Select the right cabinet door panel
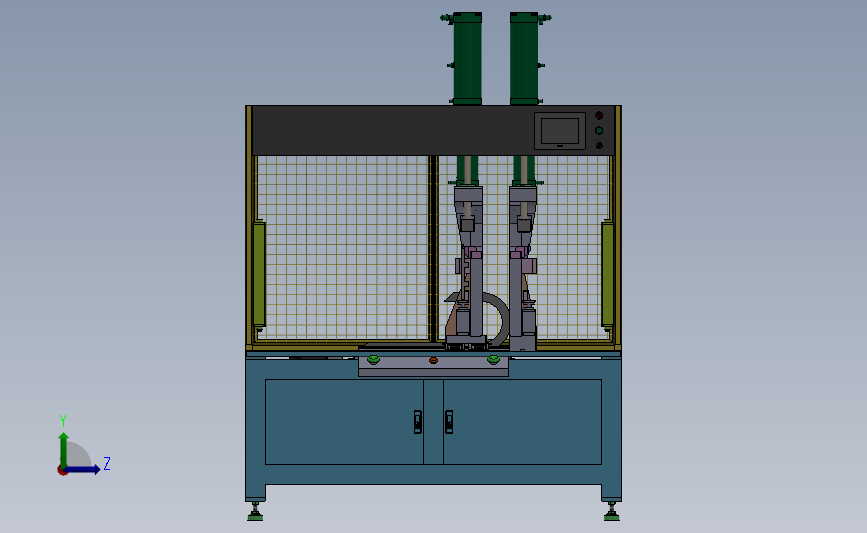Image resolution: width=867 pixels, height=533 pixels. [x=523, y=422]
